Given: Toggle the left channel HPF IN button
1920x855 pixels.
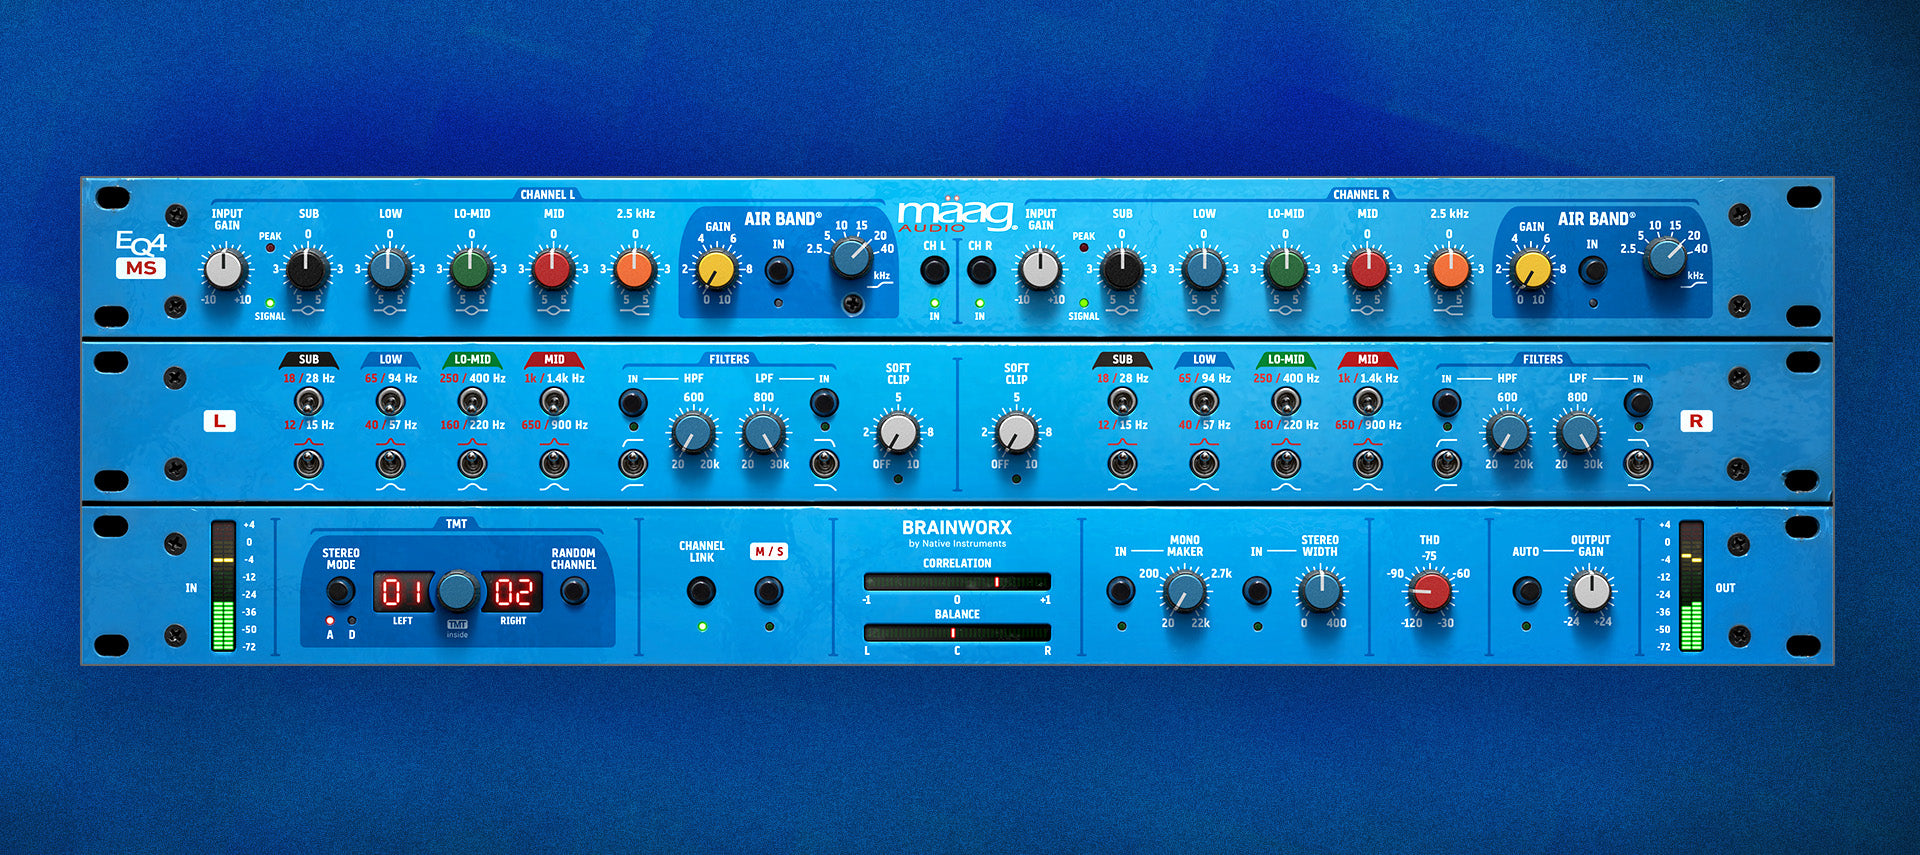Looking at the screenshot, I should 632,403.
